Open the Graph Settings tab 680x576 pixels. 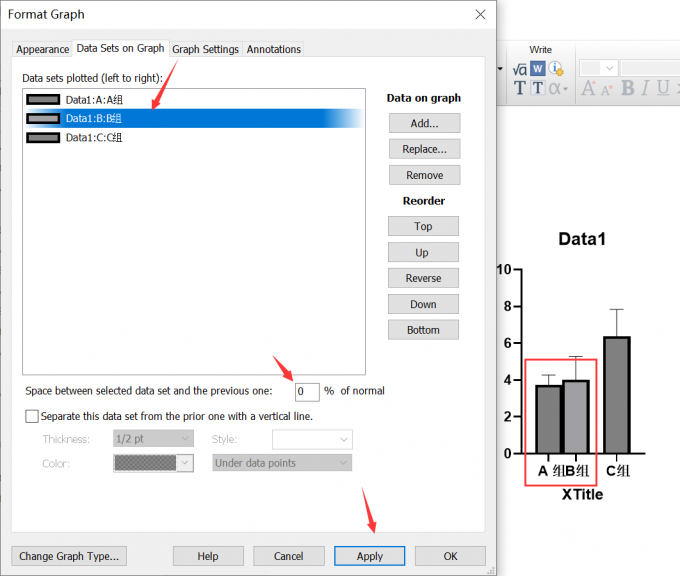pyautogui.click(x=205, y=49)
